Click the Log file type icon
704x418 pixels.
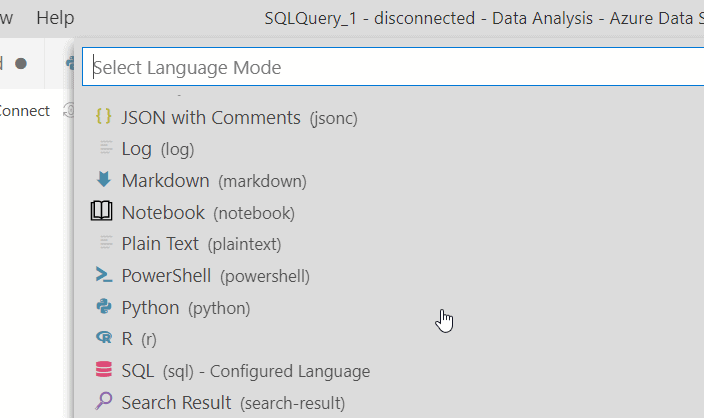point(103,149)
